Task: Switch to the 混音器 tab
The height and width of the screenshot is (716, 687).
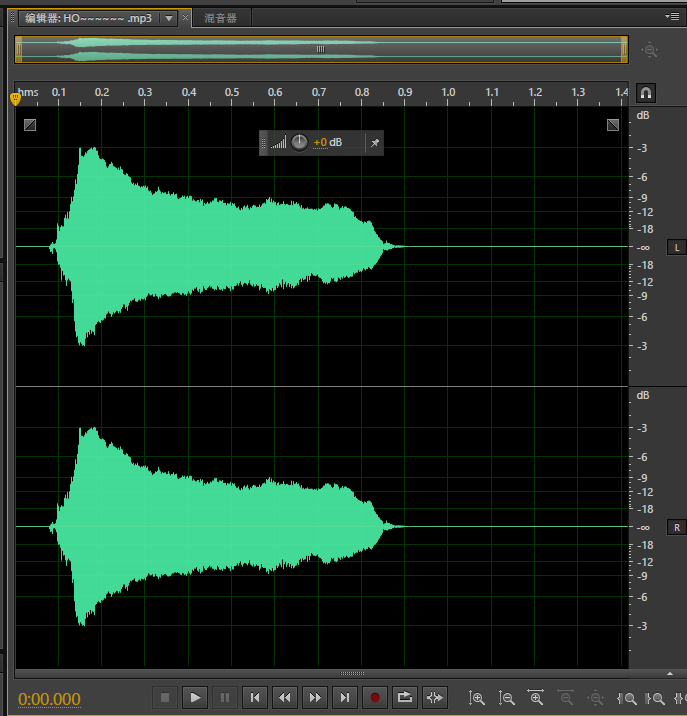Action: tap(220, 18)
